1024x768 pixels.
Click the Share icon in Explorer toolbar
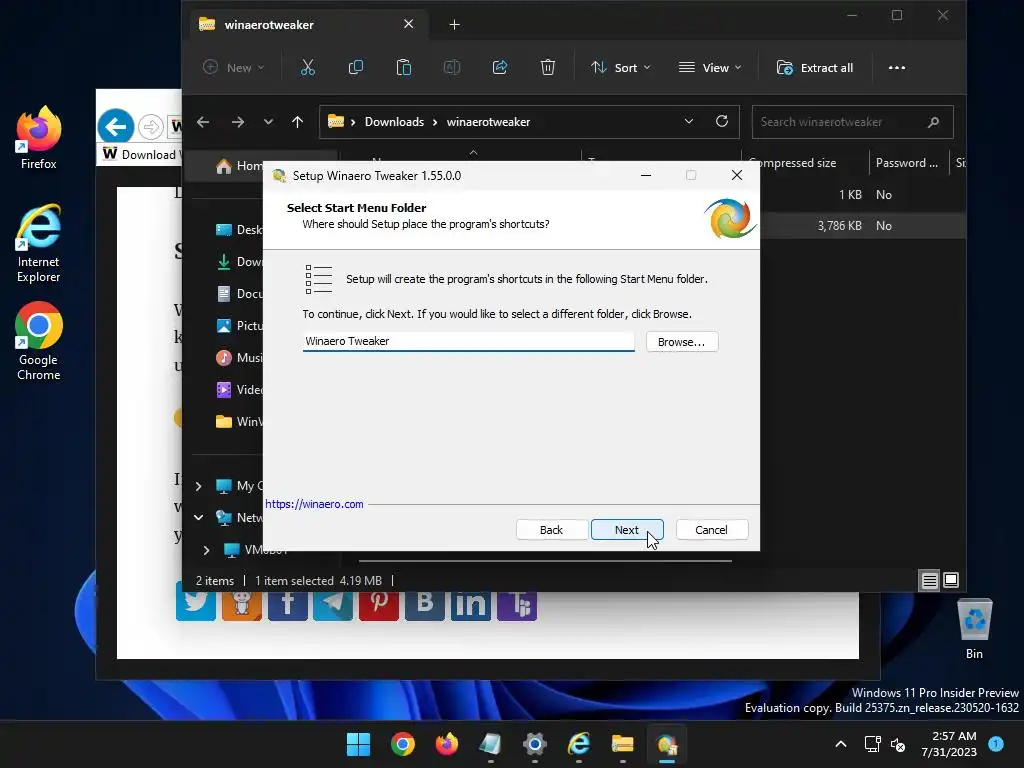click(x=500, y=67)
